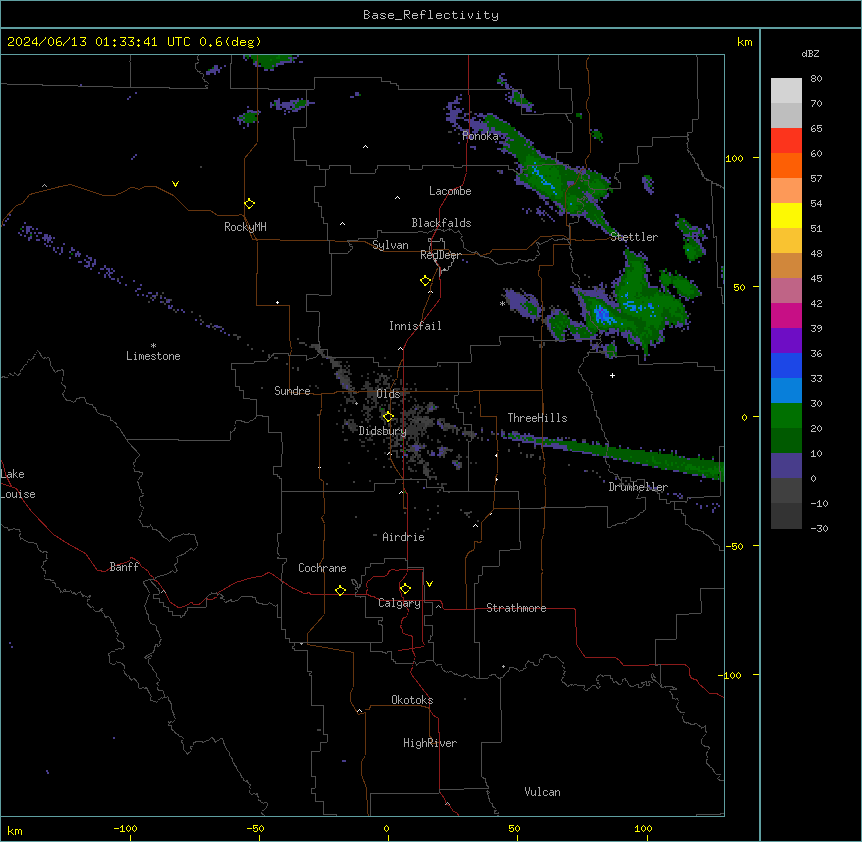The width and height of the screenshot is (862, 842).
Task: Click the Sundre town label
Action: tap(292, 391)
